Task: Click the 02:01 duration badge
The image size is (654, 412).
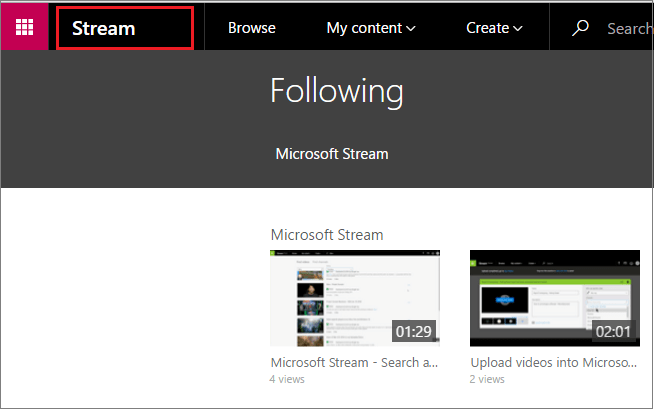Action: (x=614, y=332)
